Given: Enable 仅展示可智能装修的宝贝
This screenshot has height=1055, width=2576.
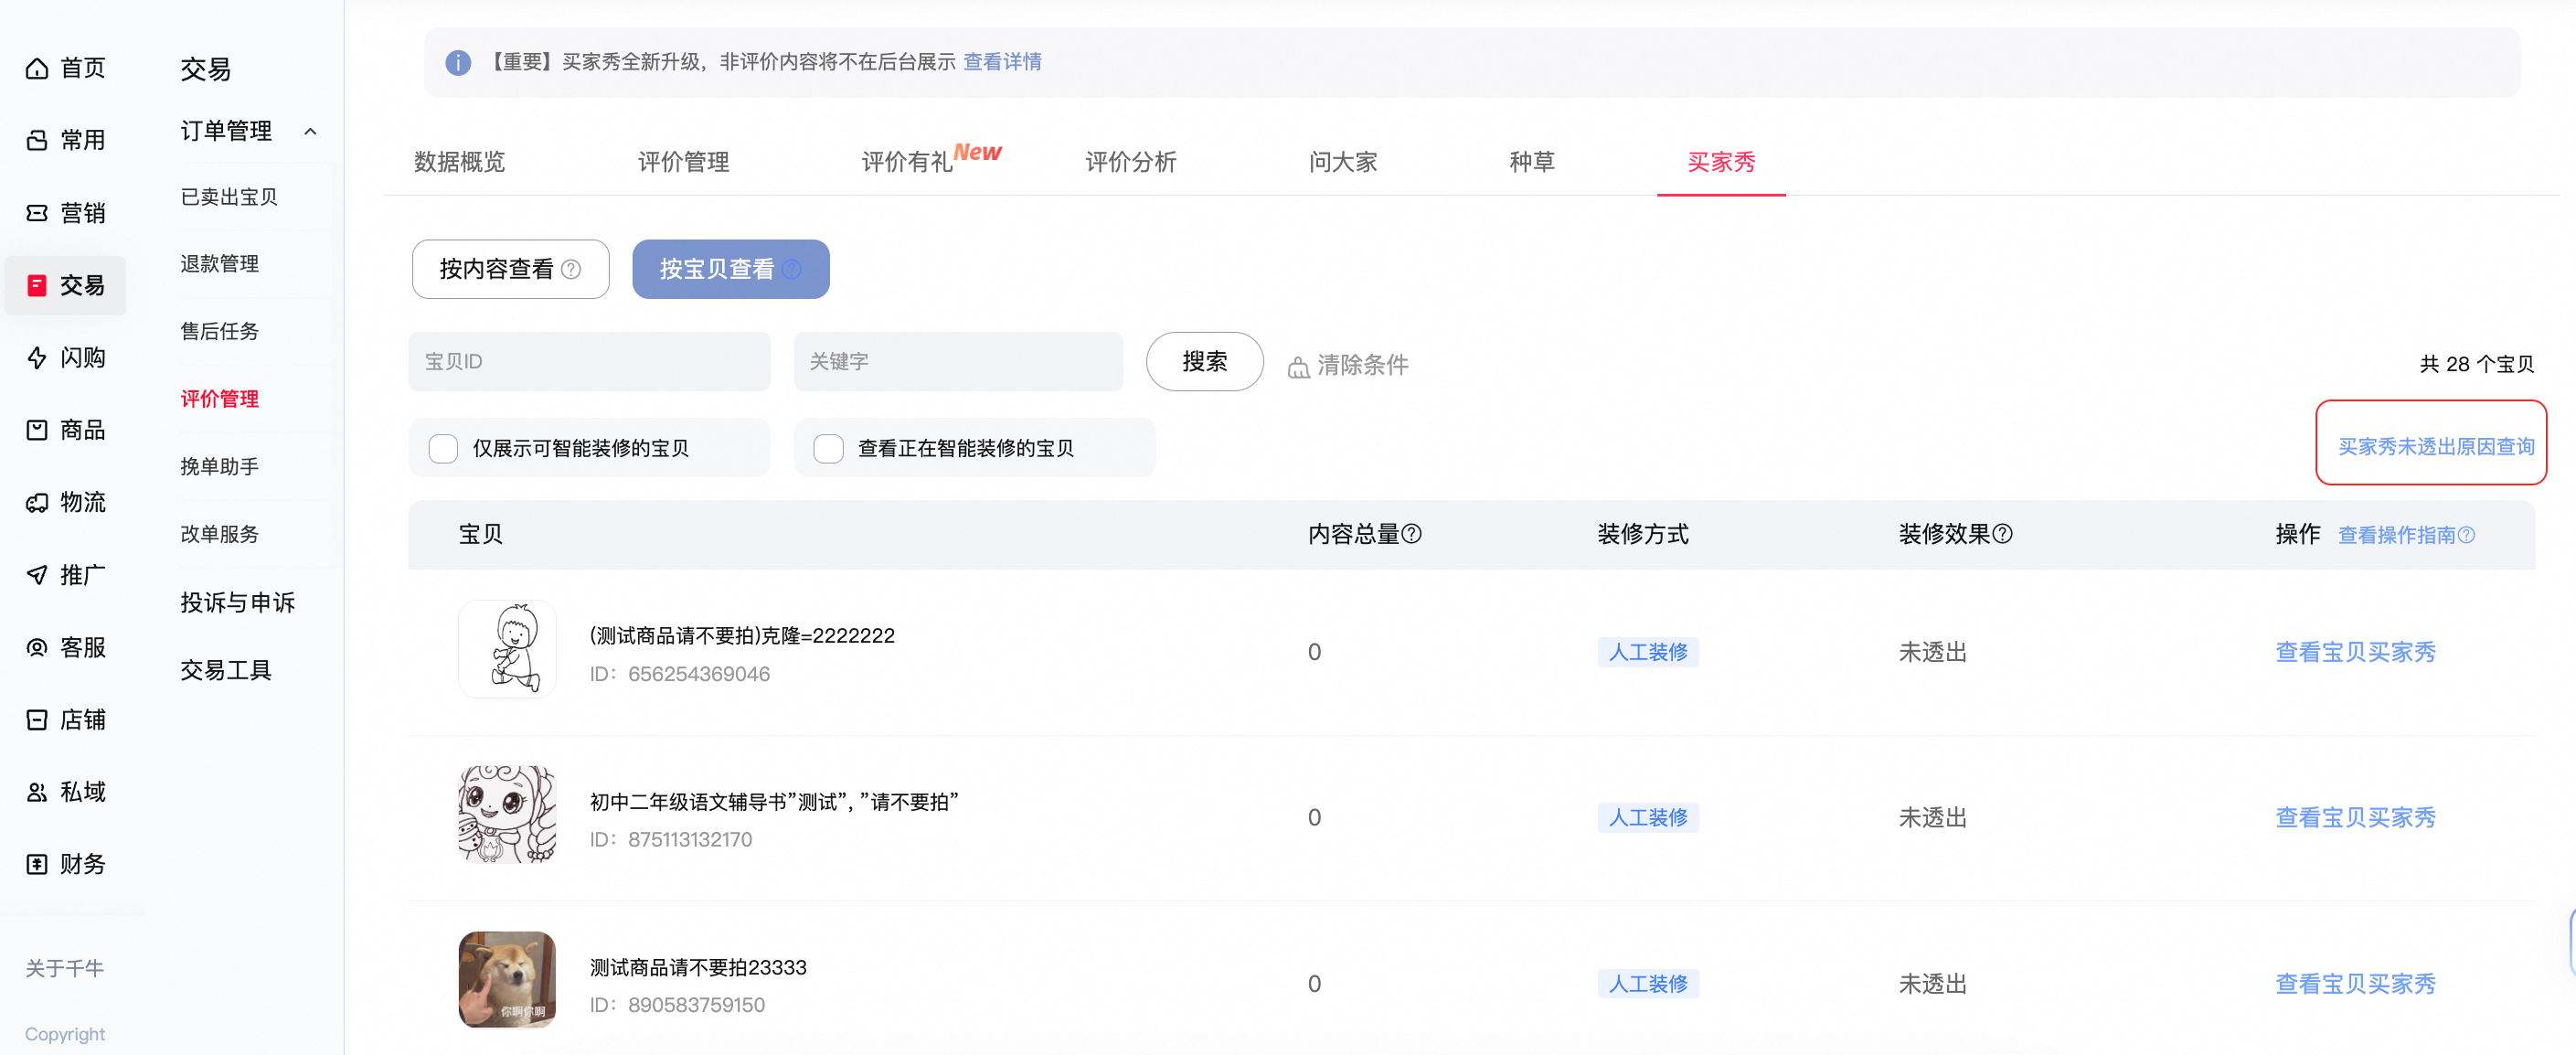Looking at the screenshot, I should [443, 448].
